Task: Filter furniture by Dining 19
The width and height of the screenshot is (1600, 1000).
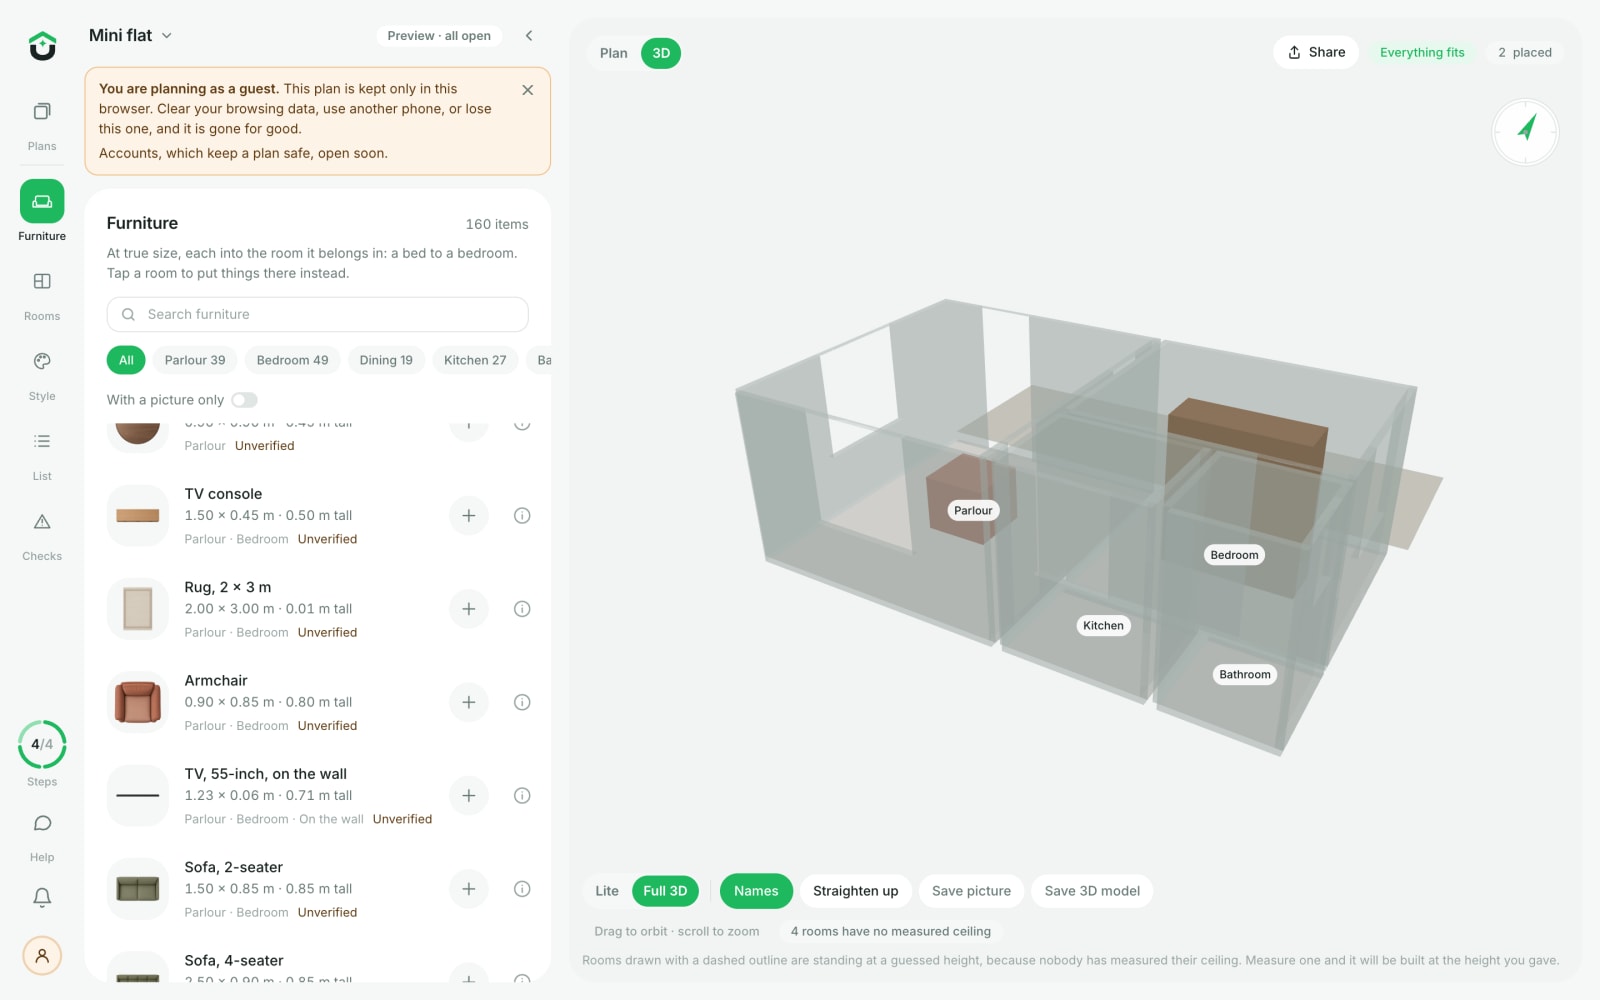Action: click(386, 360)
